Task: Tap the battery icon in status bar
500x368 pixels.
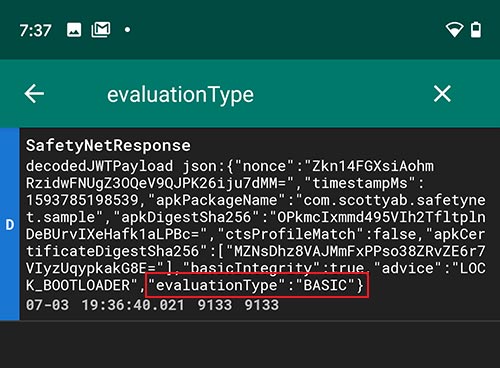Action: [x=476, y=30]
